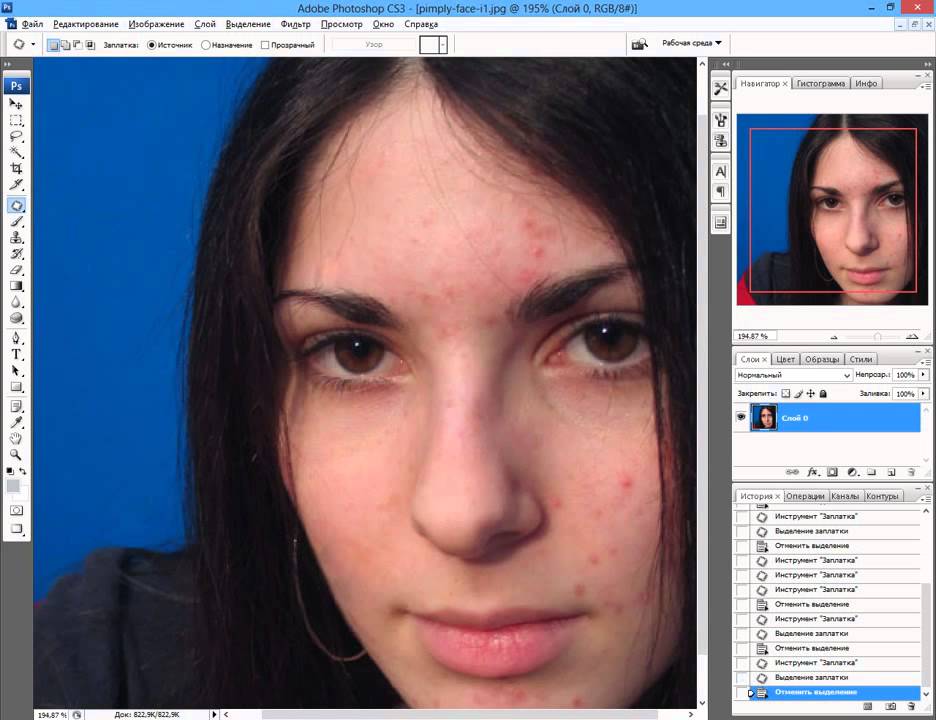
Task: Select the Rectangle shape tool
Action: (x=16, y=387)
